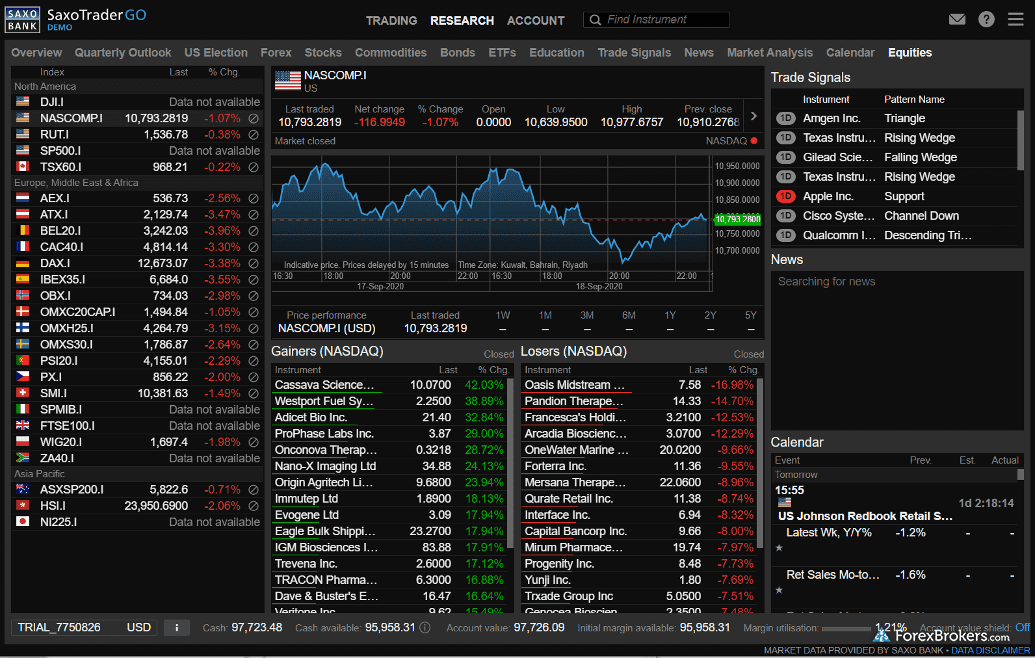Open the Calendar tab
1035x658 pixels.
click(x=850, y=53)
